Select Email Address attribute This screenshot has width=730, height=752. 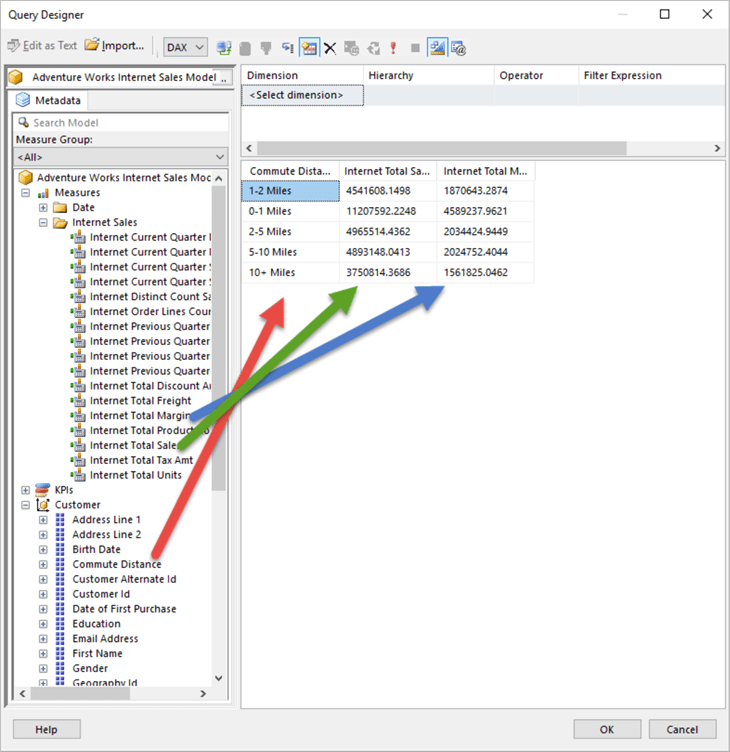click(x=105, y=638)
